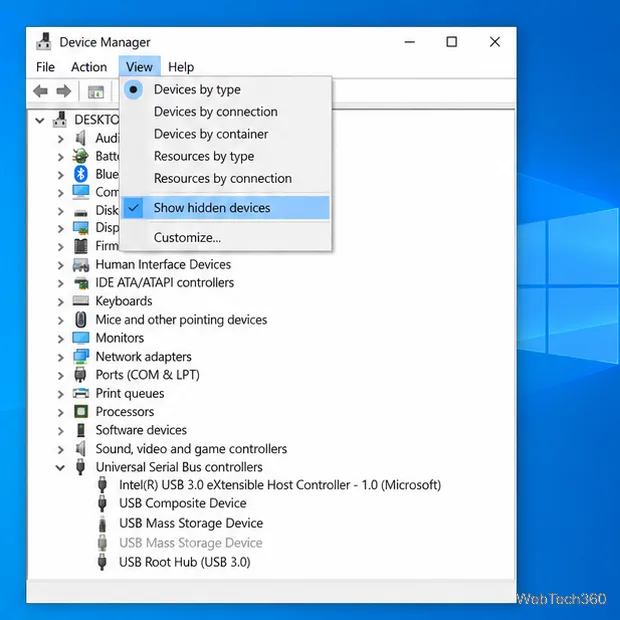Open the Customize... dialog
620x620 pixels.
click(x=226, y=237)
